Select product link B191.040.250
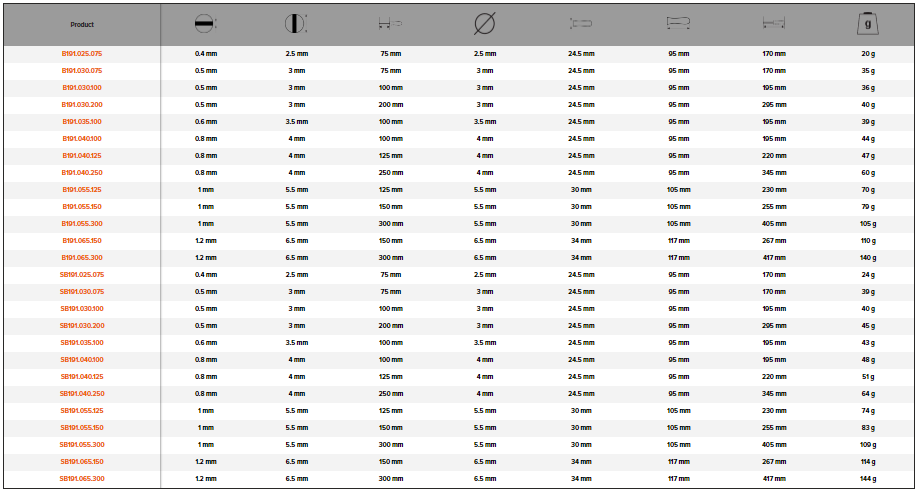918x493 pixels. point(82,173)
